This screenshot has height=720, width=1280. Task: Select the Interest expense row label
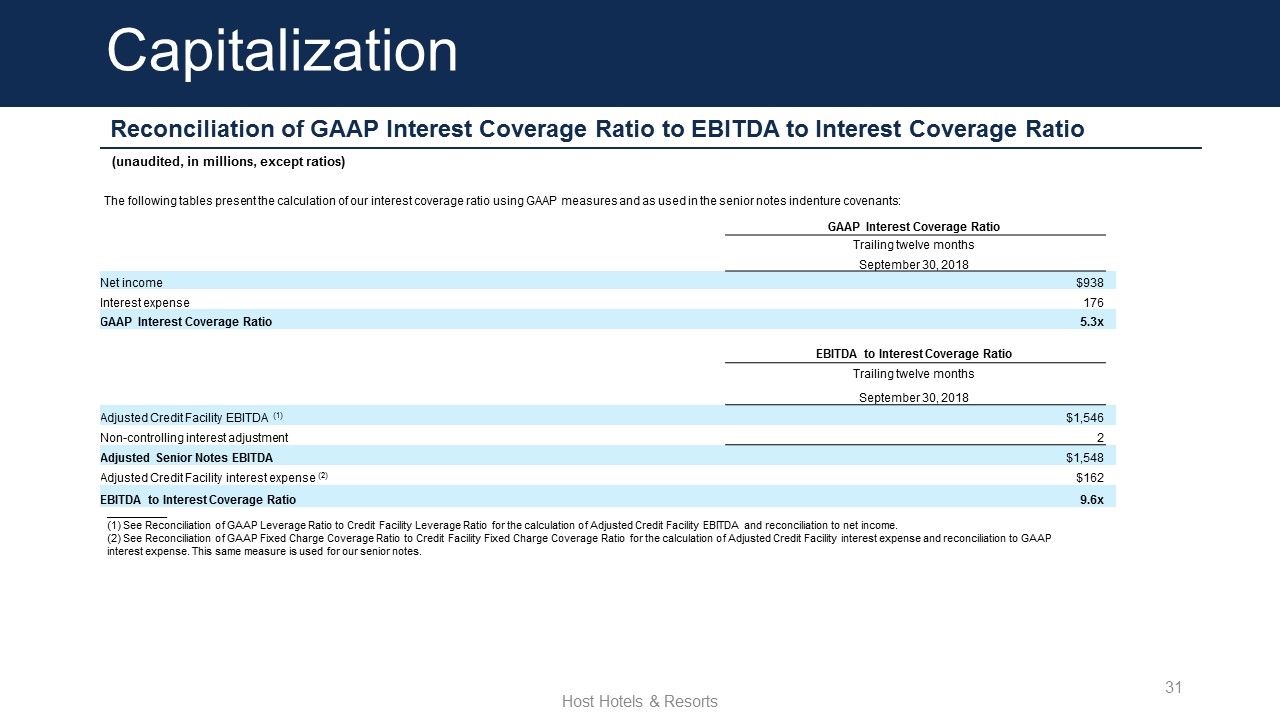[x=144, y=302]
